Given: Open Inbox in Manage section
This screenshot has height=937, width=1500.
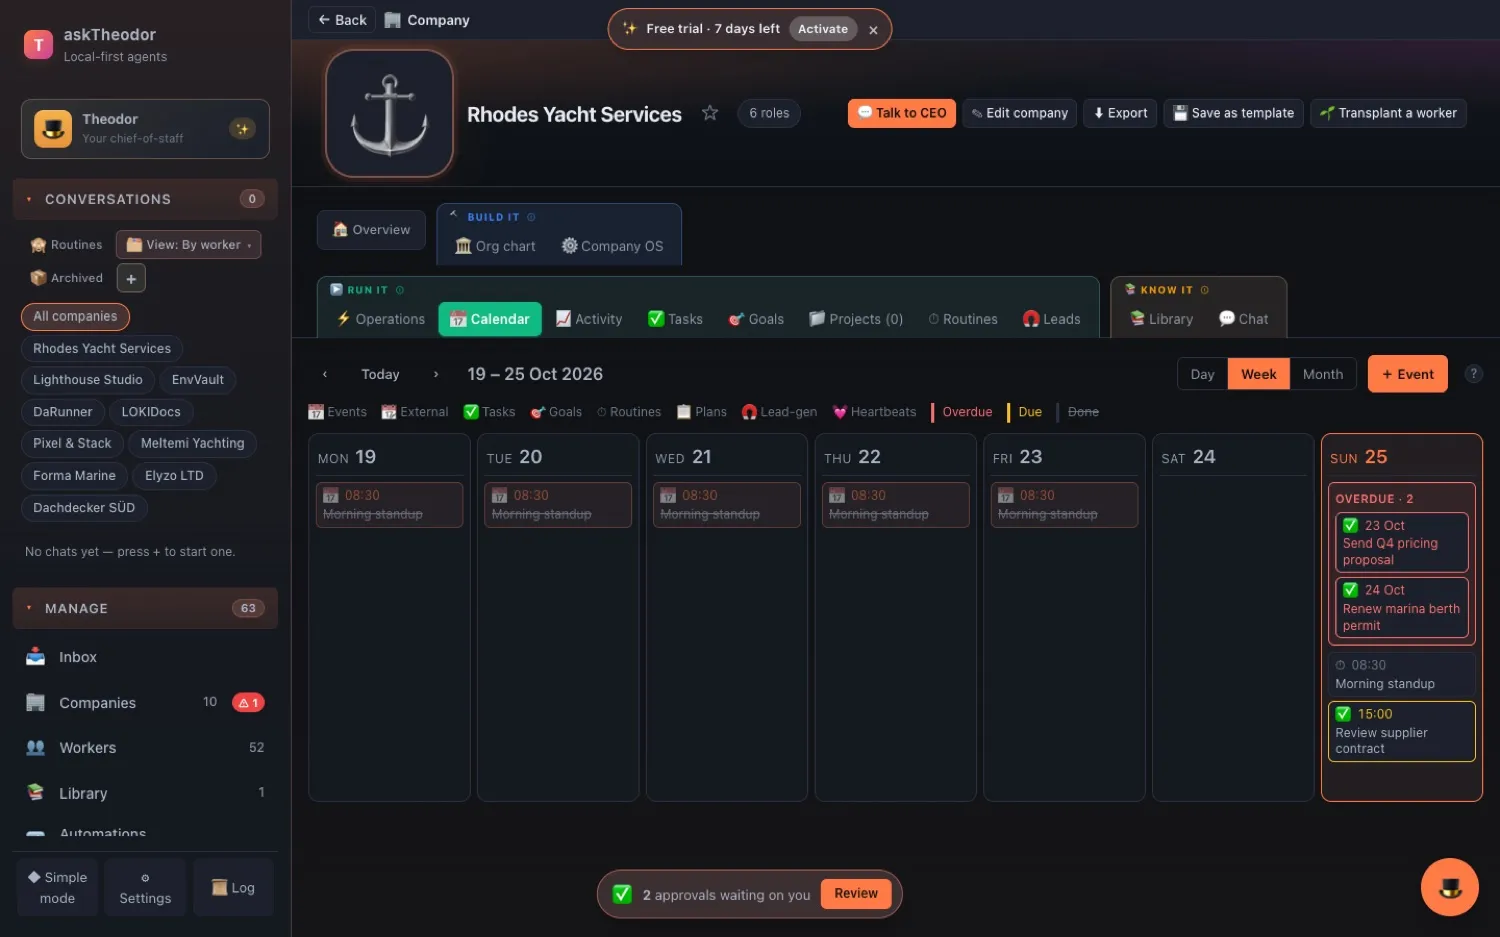Looking at the screenshot, I should click(145, 657).
